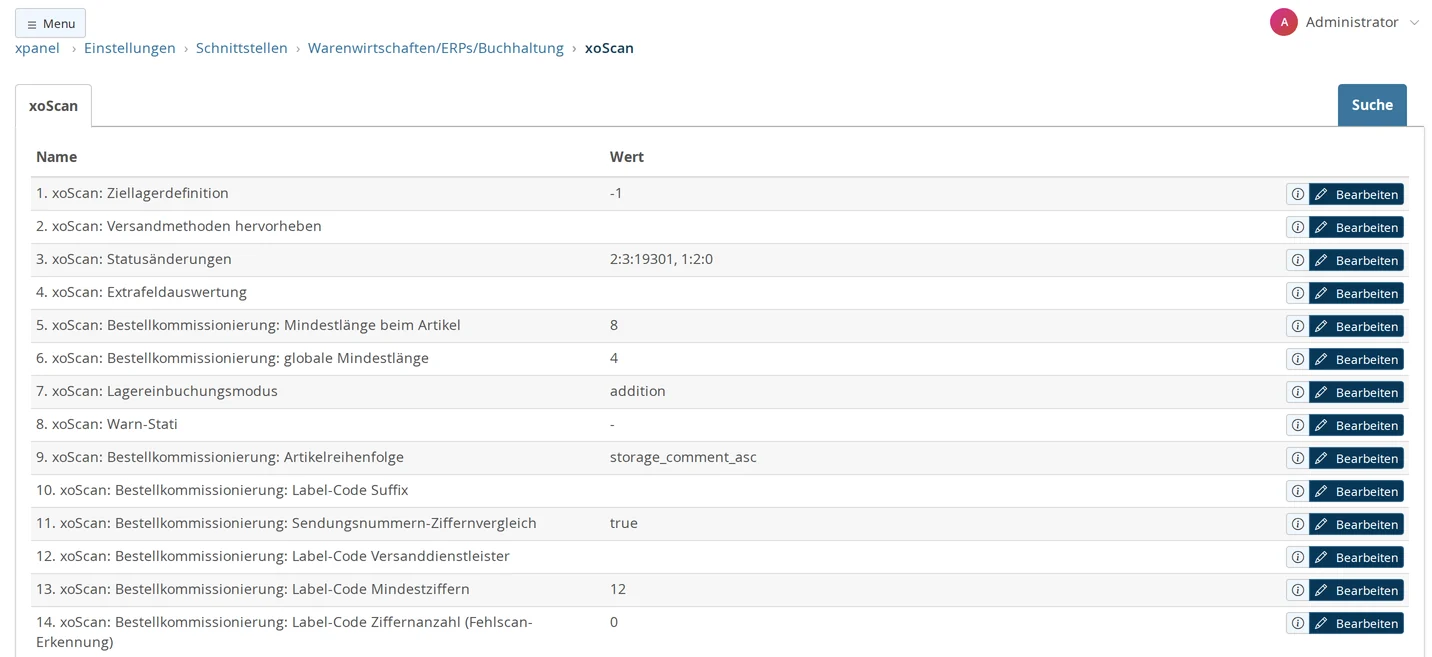Click value -1 for Ziellagerdefinition
The height and width of the screenshot is (657, 1432).
pyautogui.click(x=616, y=193)
